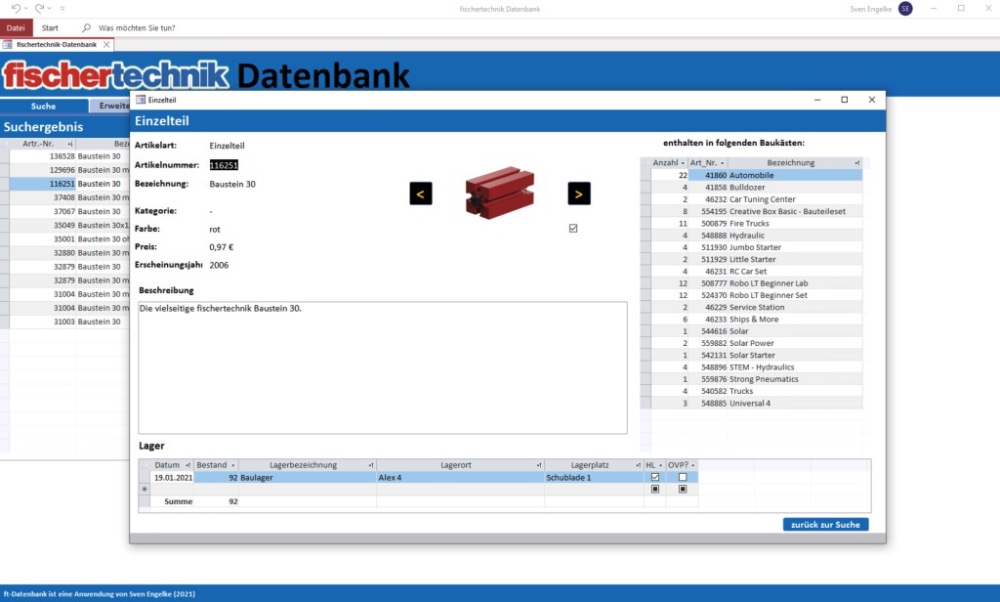Toggle HL checkbox in new Lager row

pos(655,489)
